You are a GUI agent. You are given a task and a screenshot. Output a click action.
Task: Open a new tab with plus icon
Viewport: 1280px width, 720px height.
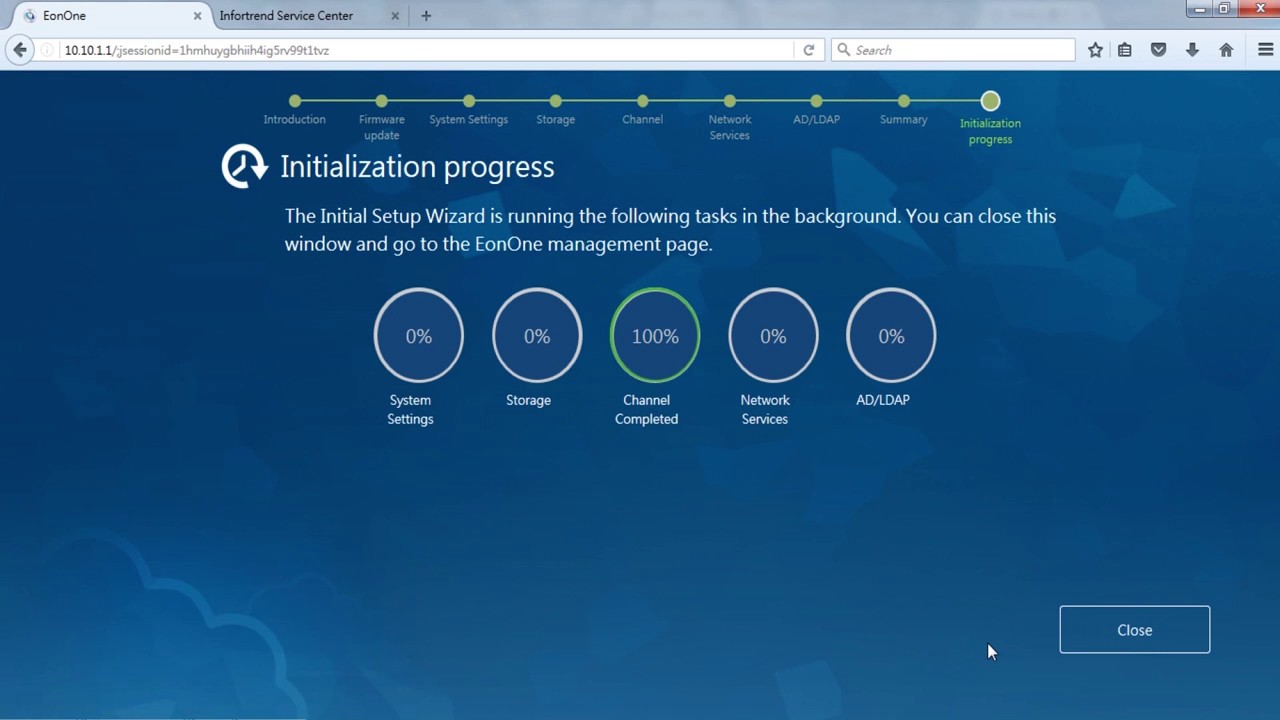coord(426,16)
